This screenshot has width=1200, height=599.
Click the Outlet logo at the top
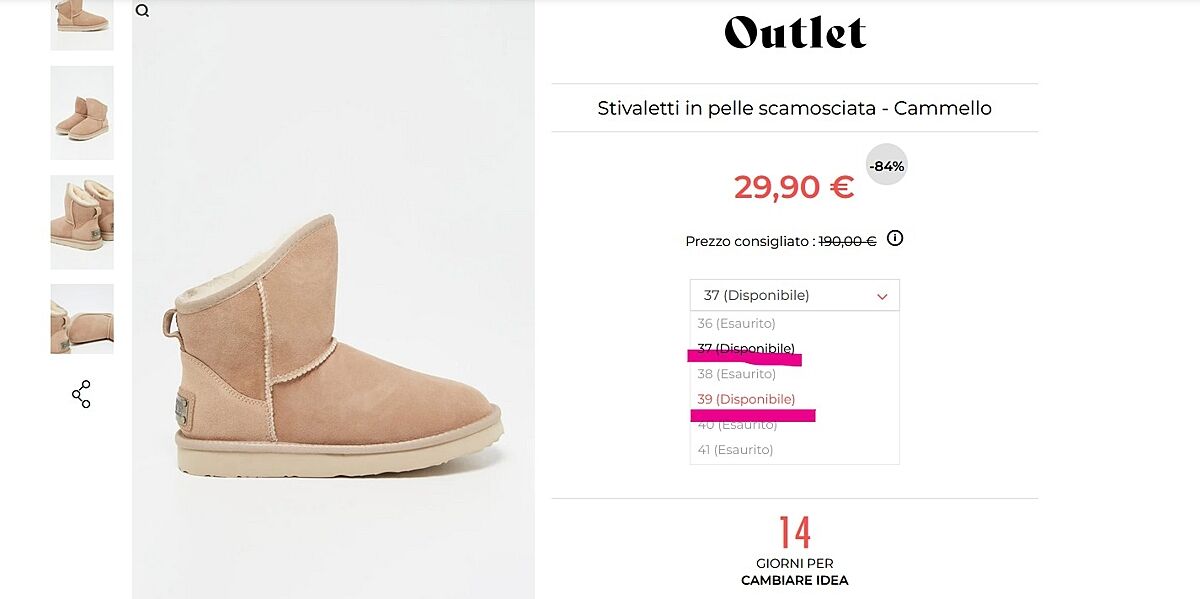tap(795, 32)
